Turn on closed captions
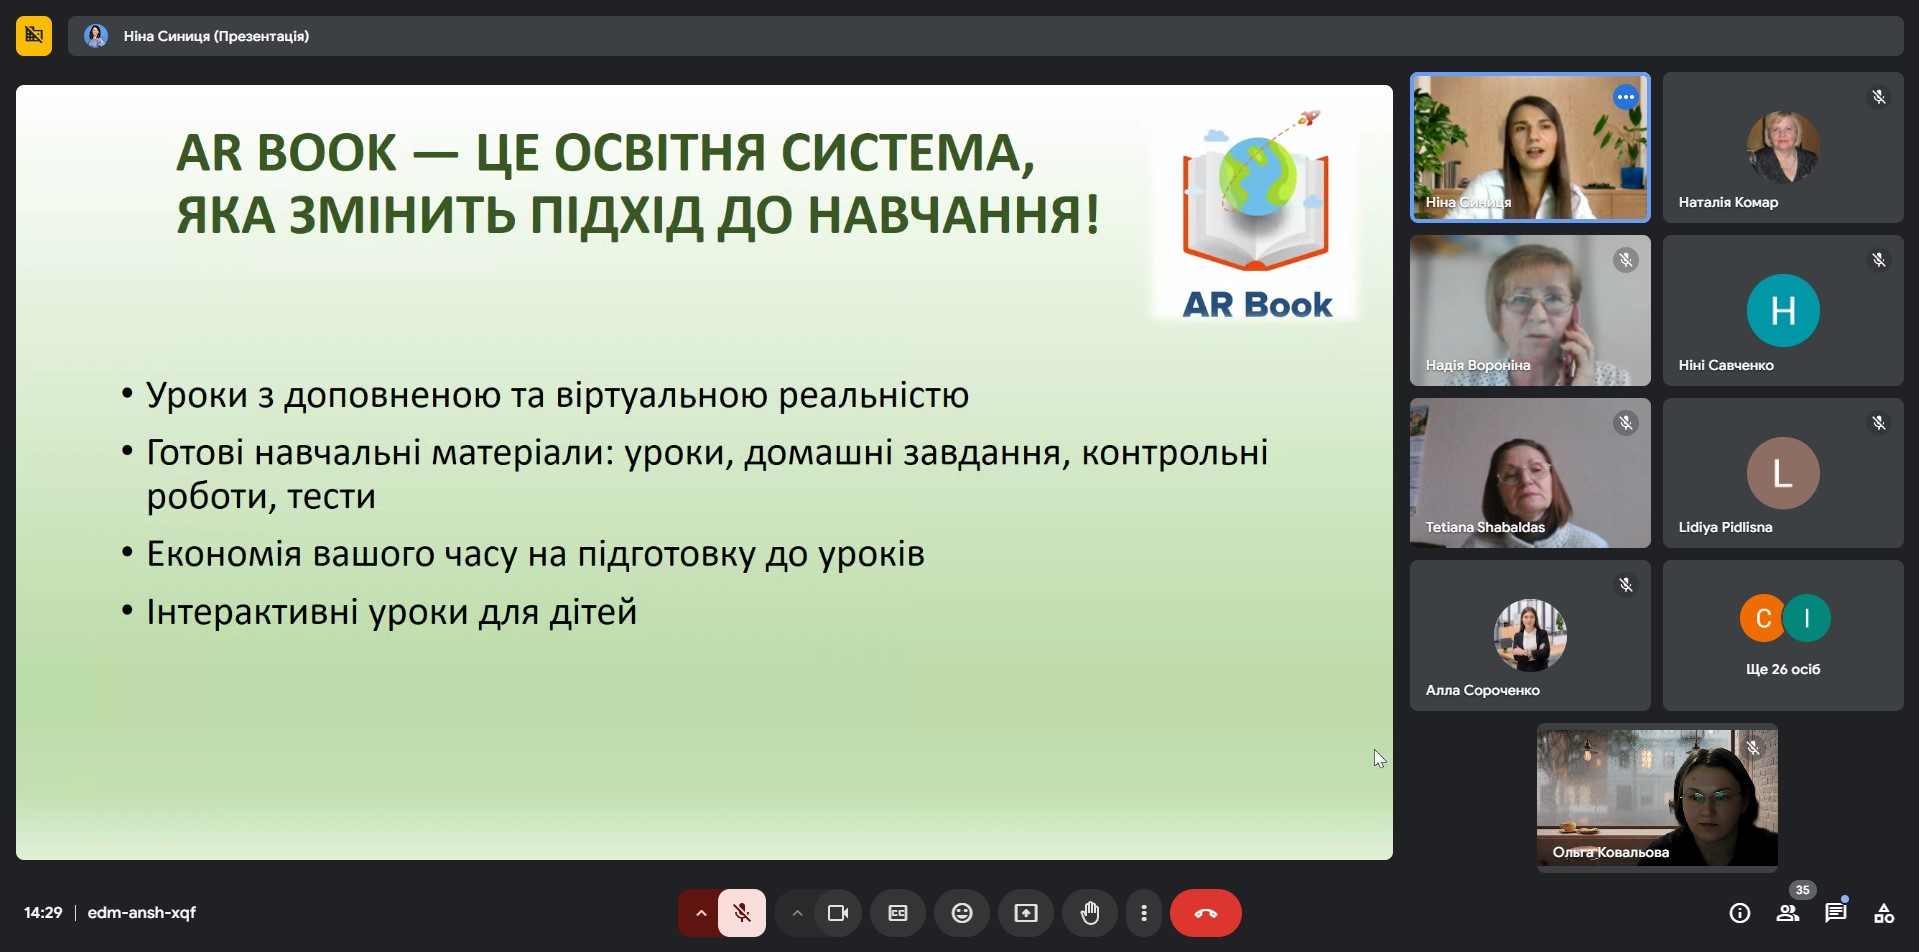The width and height of the screenshot is (1919, 952). pyautogui.click(x=898, y=913)
